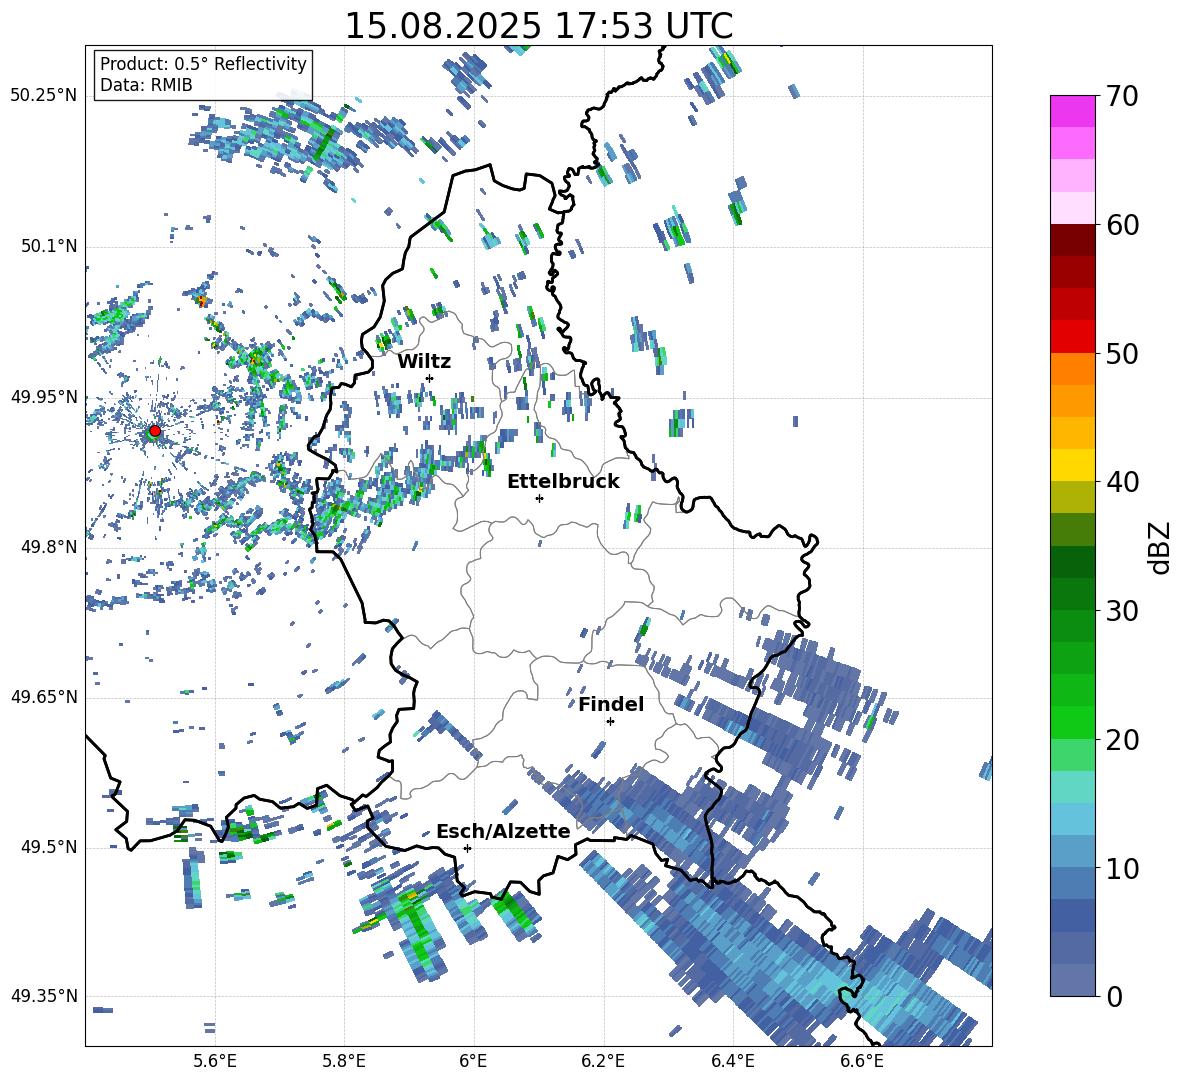Image resolution: width=1184 pixels, height=1081 pixels.
Task: Click the 49.35°N latitude label
Action: pos(44,996)
